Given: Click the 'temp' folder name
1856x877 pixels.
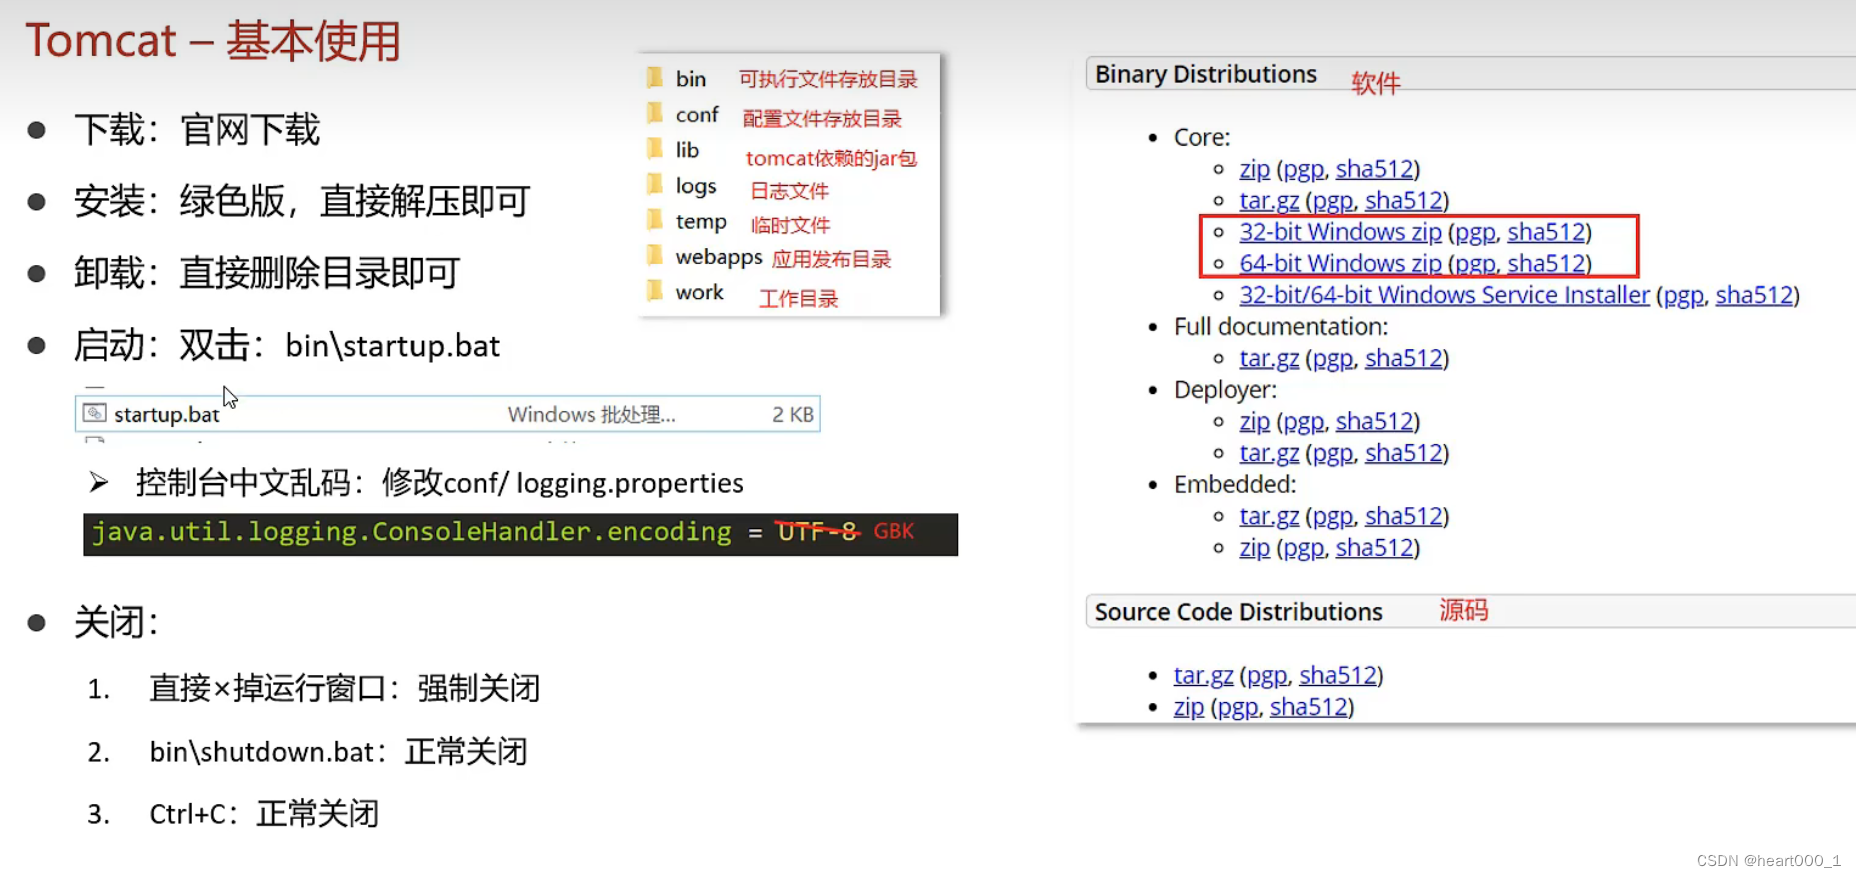Looking at the screenshot, I should 701,222.
